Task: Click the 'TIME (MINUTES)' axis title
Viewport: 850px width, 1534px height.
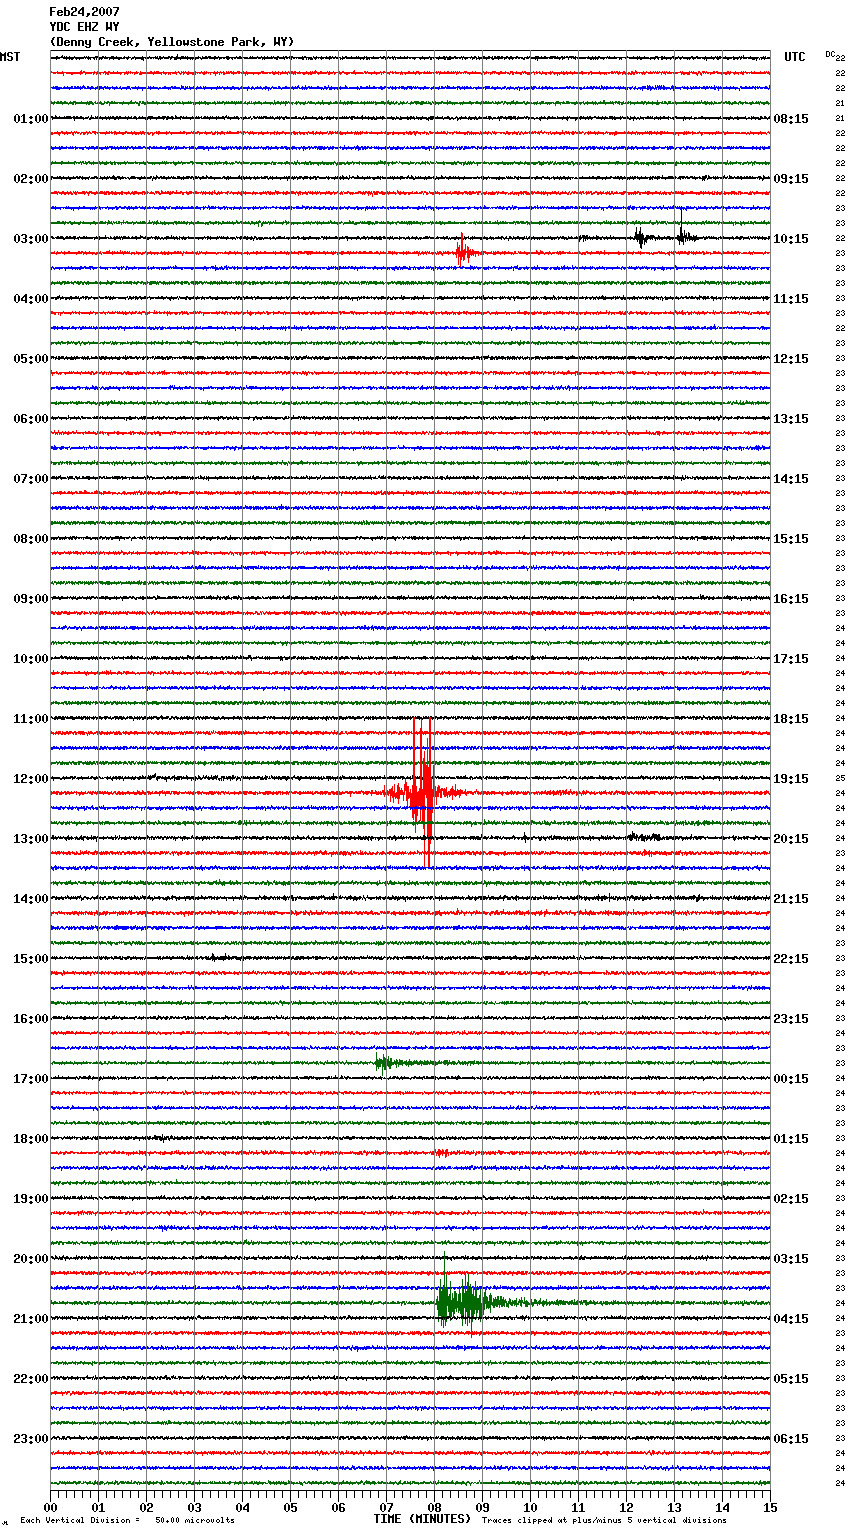Action: pos(422,1519)
